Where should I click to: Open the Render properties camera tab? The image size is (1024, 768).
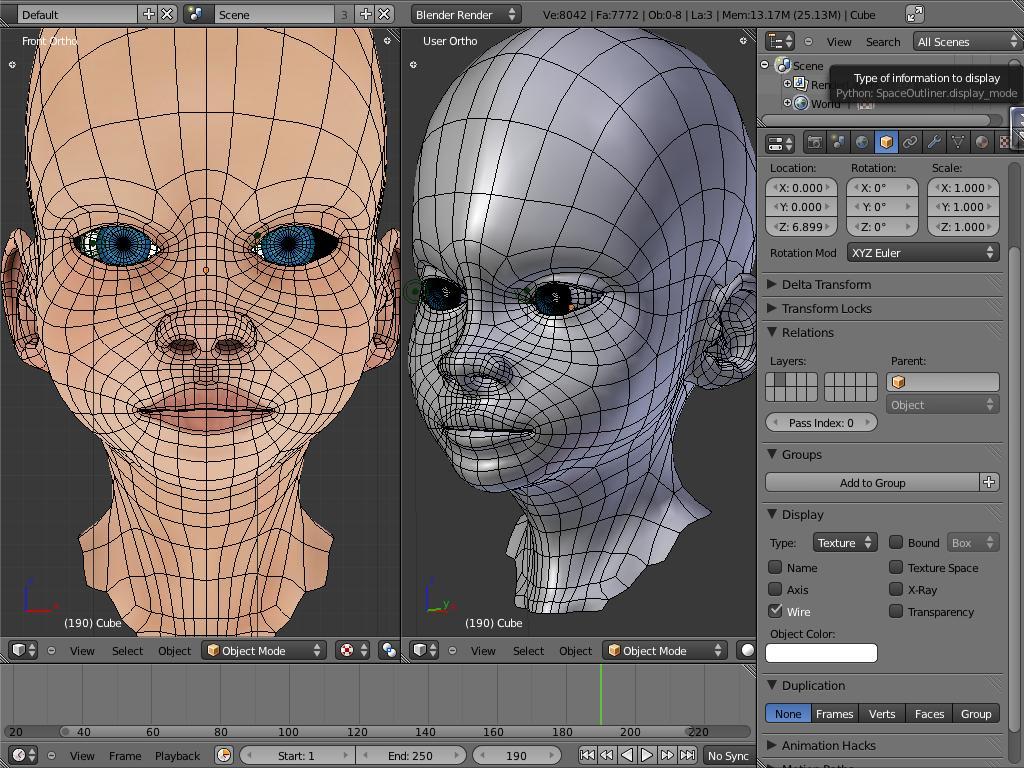click(x=814, y=143)
